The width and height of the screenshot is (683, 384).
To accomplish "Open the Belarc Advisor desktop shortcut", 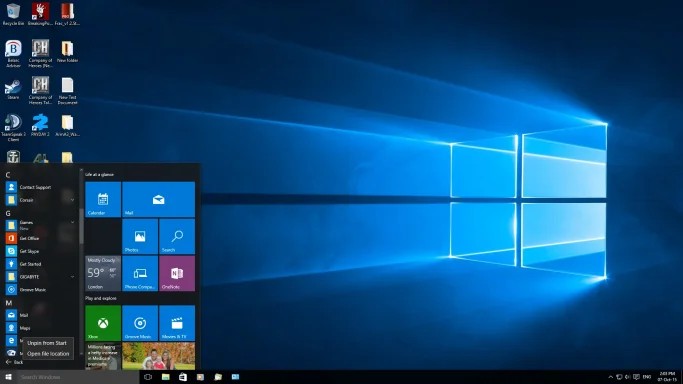I will click(13, 53).
